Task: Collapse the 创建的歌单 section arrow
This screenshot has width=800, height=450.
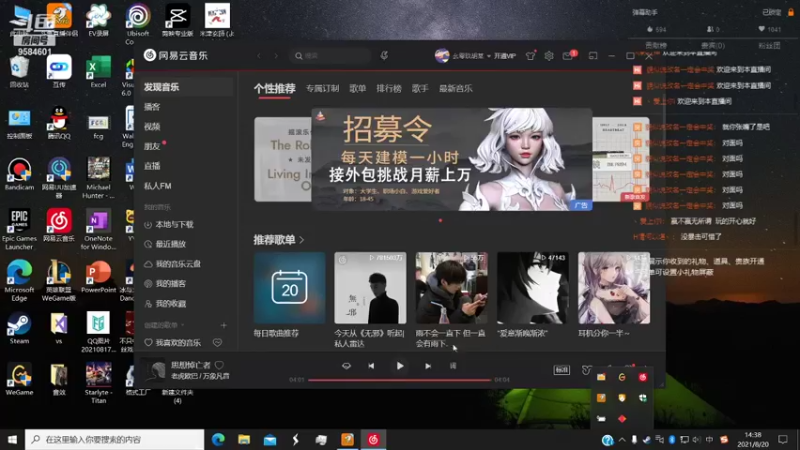Action: pos(182,325)
